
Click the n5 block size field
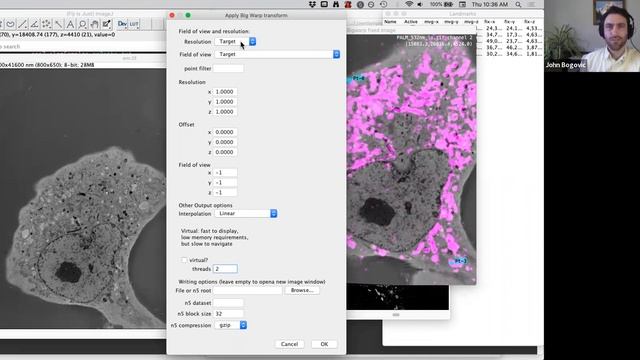pyautogui.click(x=228, y=314)
